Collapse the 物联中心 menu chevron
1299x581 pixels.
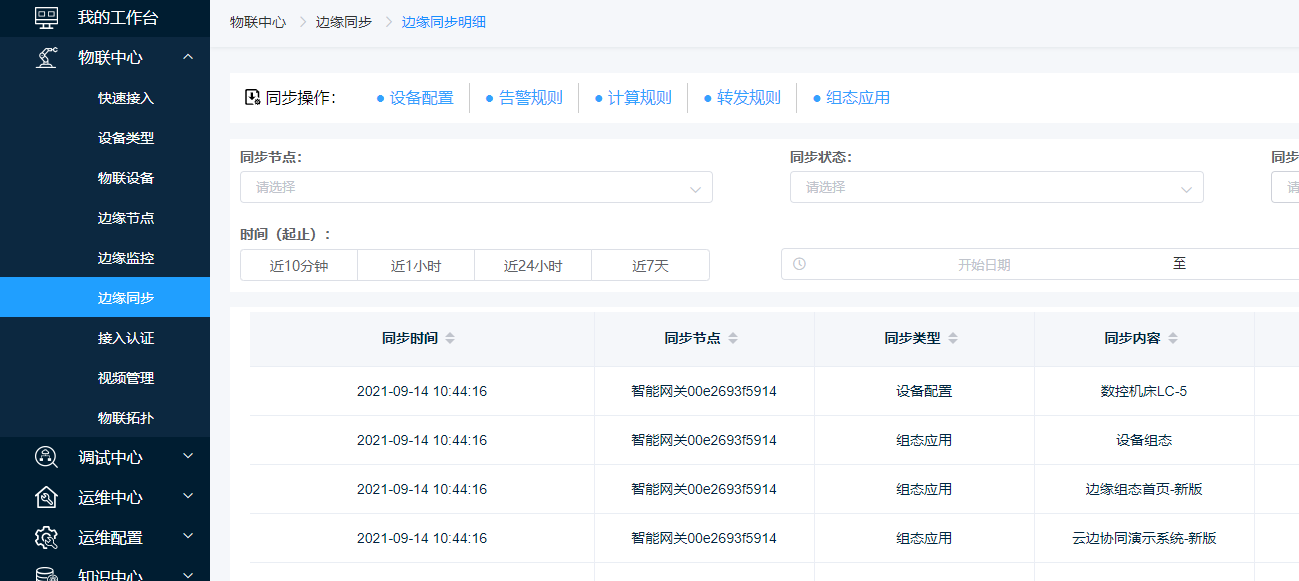[188, 57]
